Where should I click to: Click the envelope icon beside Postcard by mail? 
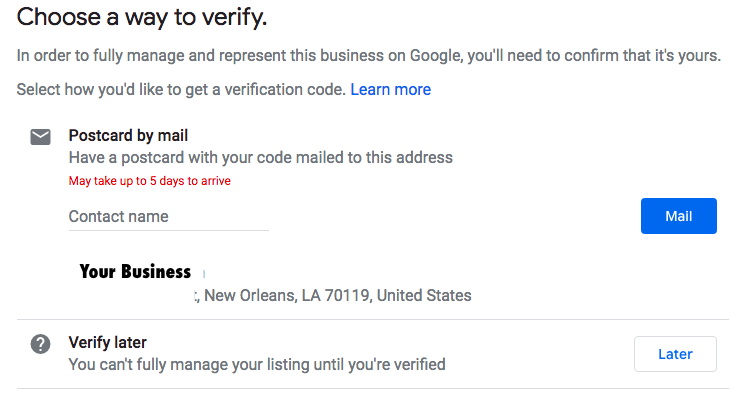tap(40, 137)
